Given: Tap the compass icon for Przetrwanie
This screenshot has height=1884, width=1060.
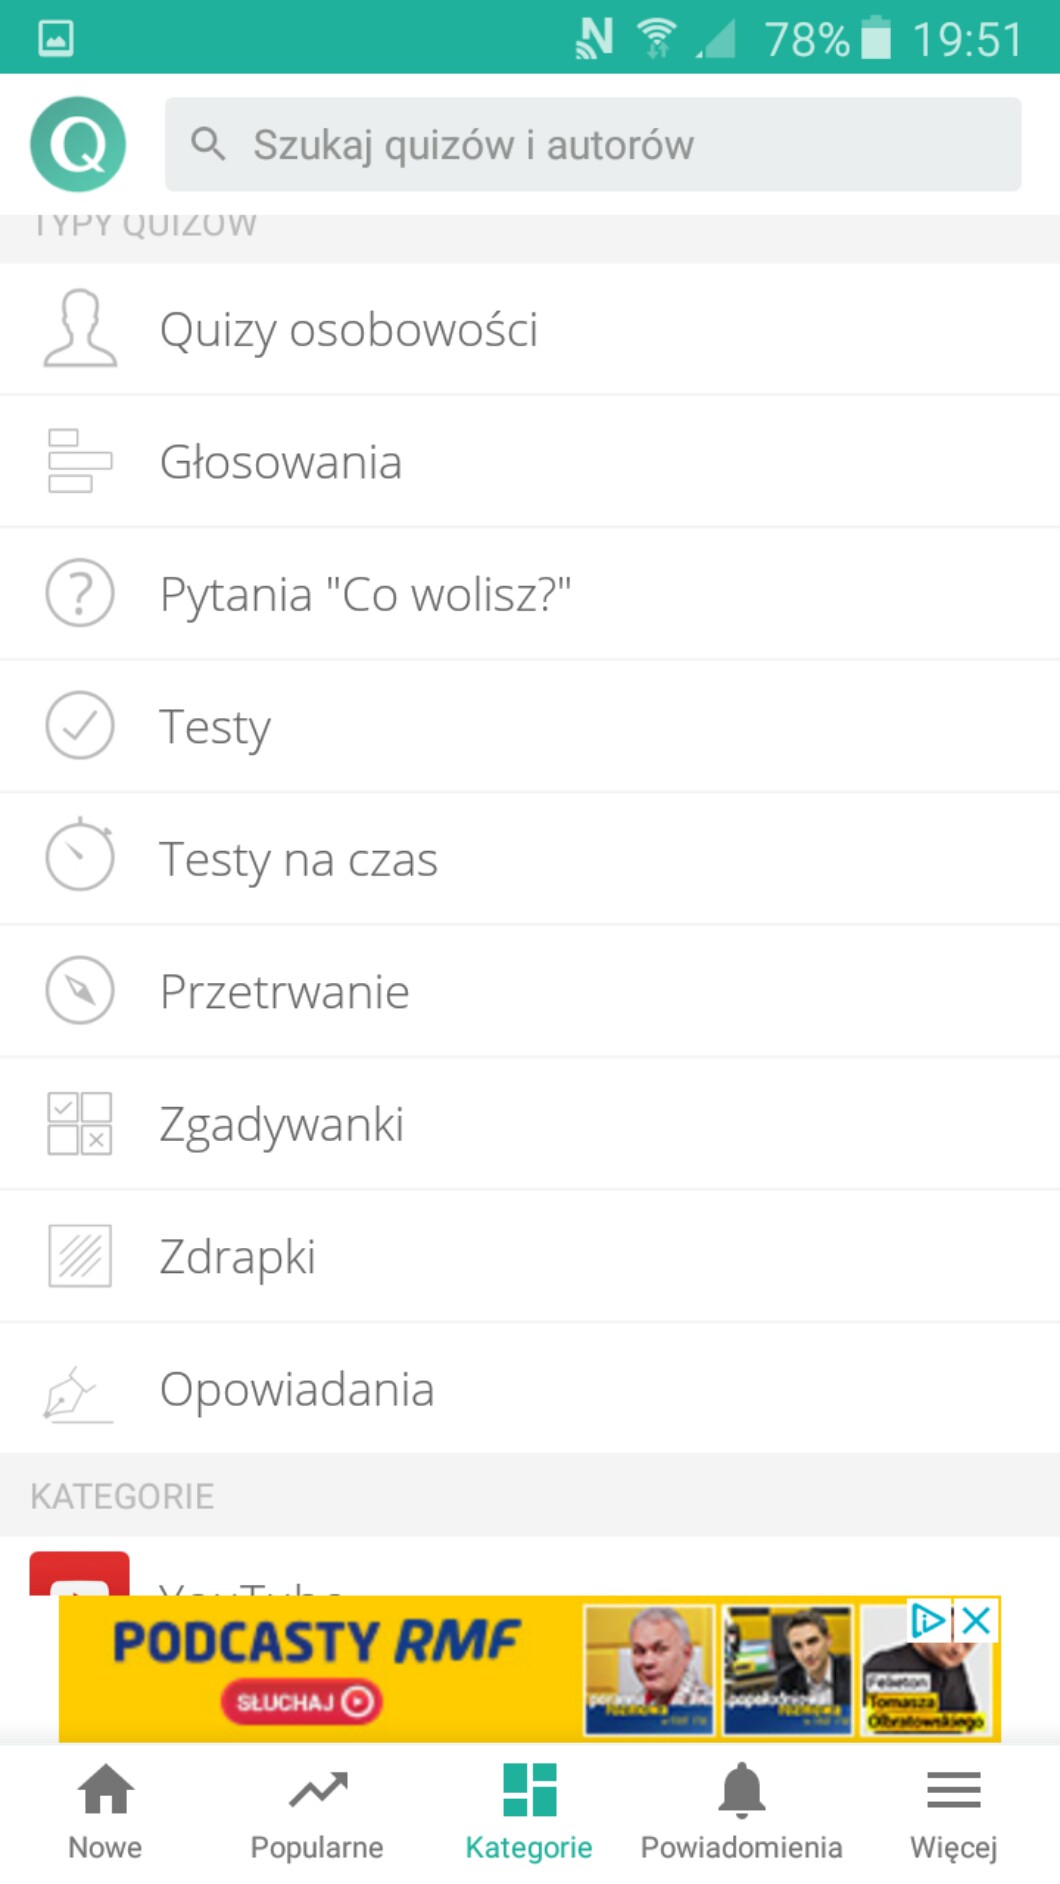Looking at the screenshot, I should [x=80, y=990].
